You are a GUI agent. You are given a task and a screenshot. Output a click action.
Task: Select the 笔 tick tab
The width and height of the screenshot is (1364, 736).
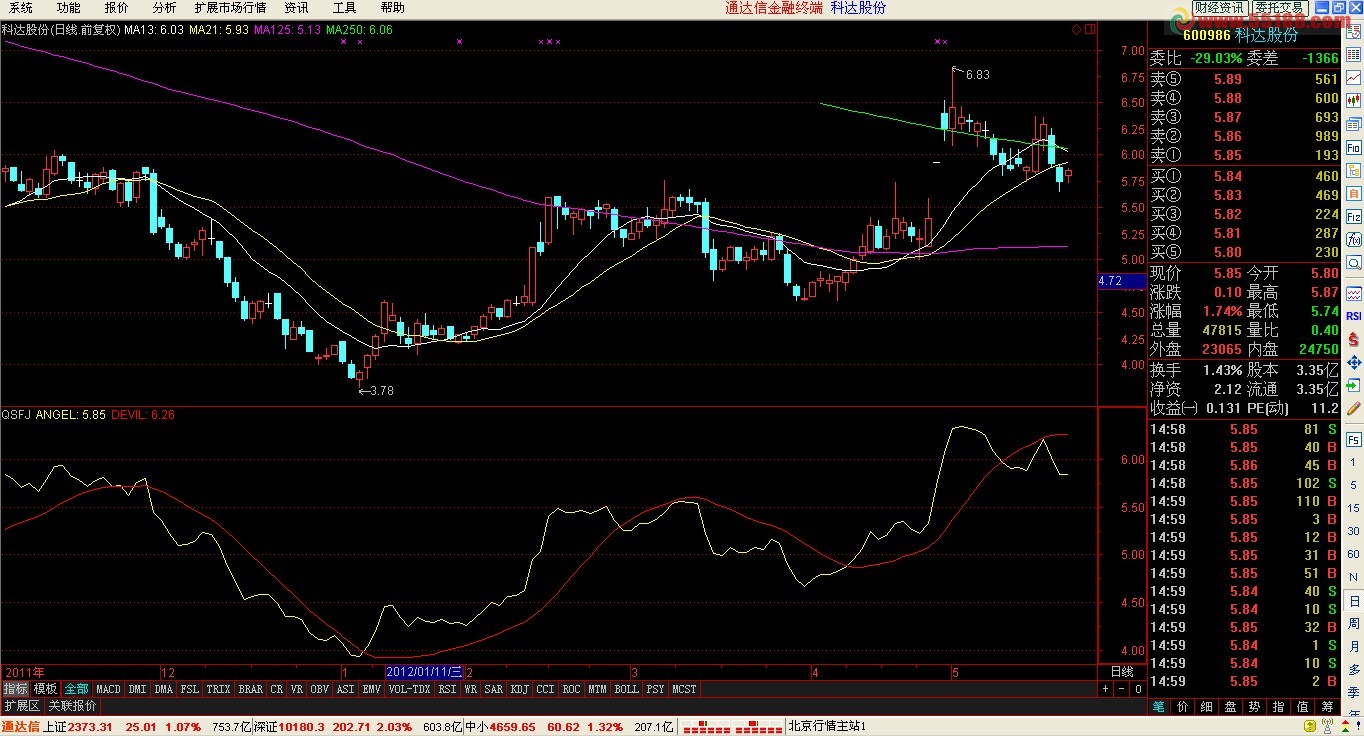click(1159, 706)
